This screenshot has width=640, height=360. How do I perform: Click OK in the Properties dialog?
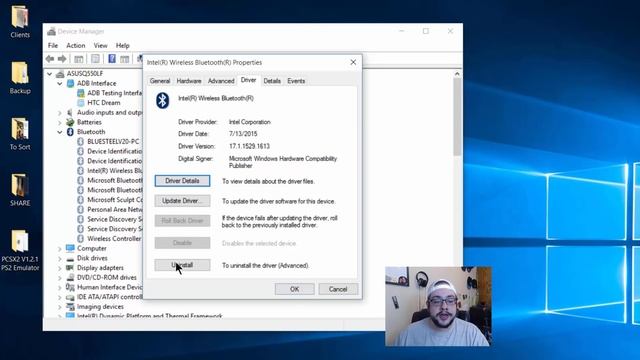[295, 289]
